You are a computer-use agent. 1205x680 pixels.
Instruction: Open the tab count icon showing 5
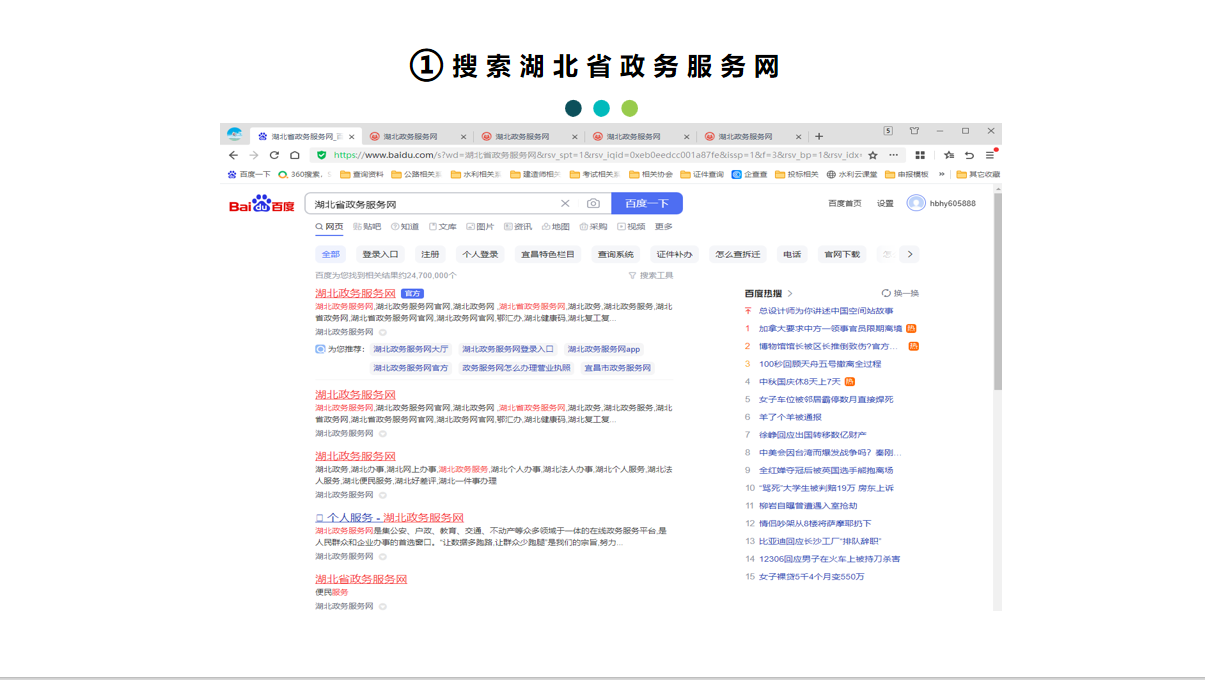pyautogui.click(x=888, y=131)
